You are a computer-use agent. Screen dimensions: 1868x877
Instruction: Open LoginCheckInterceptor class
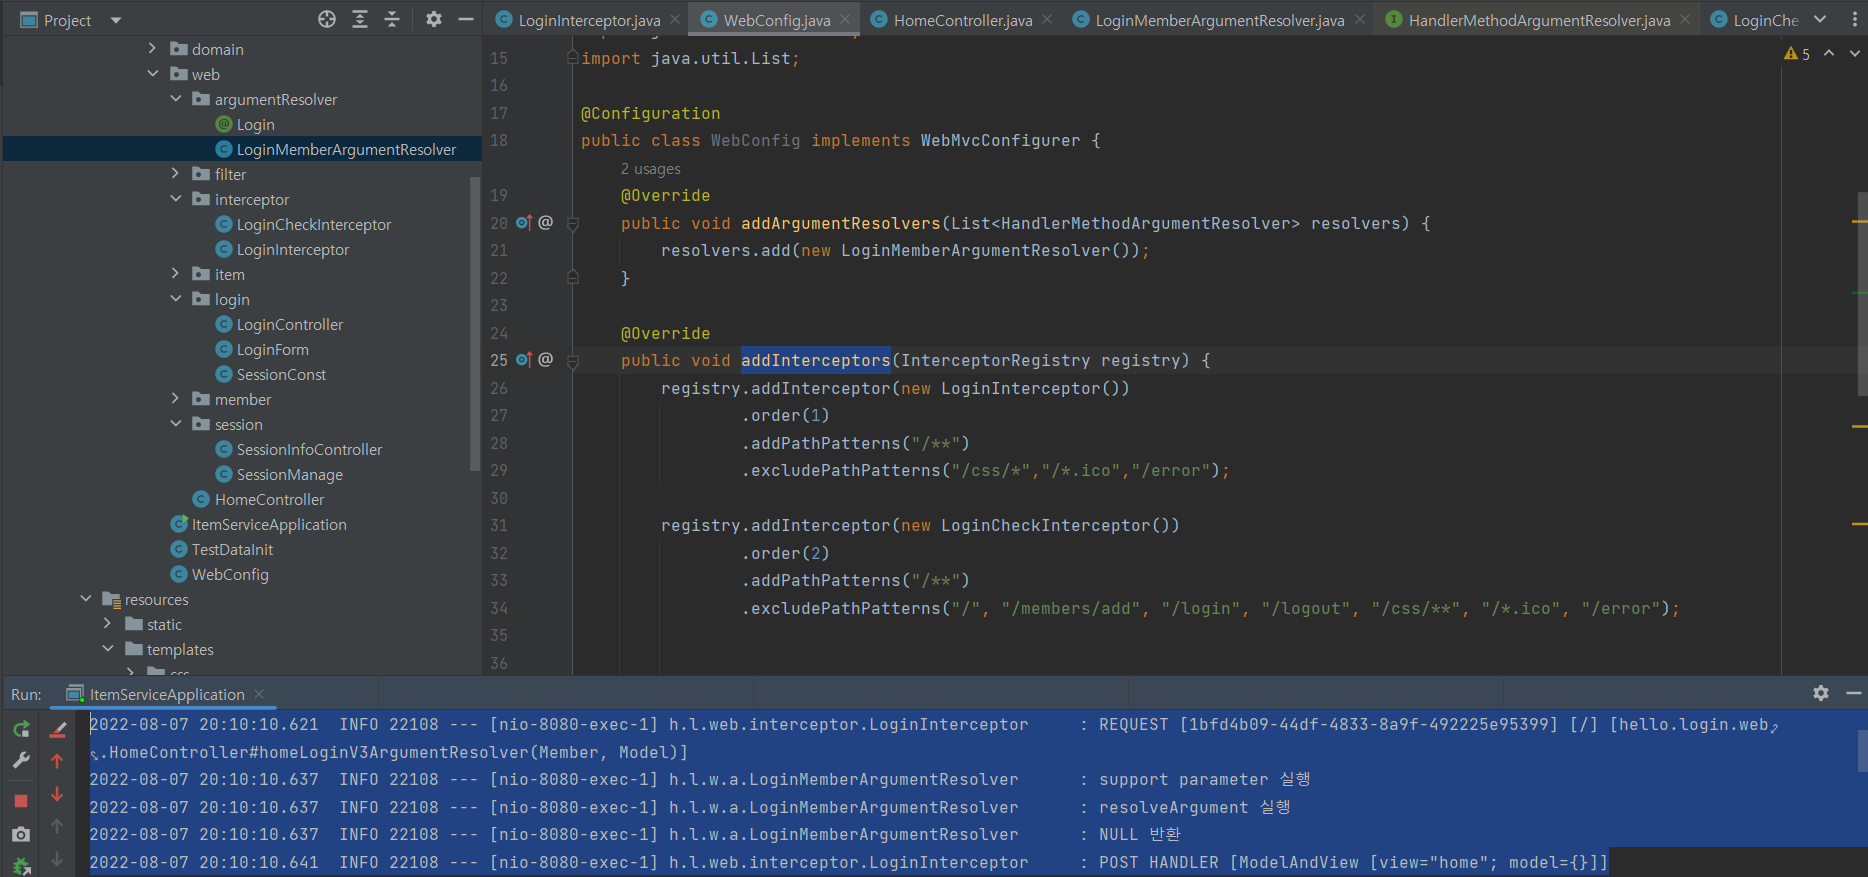pos(303,224)
